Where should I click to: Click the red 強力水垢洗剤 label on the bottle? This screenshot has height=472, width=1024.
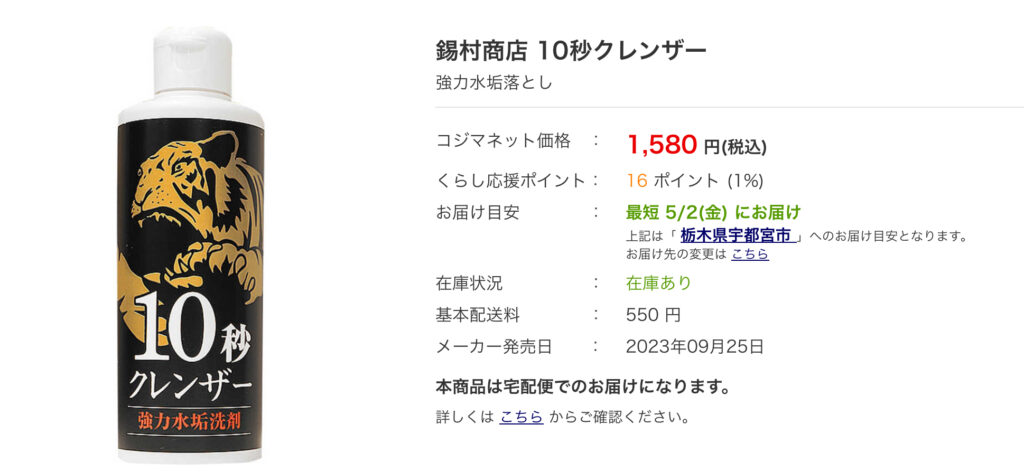190,418
